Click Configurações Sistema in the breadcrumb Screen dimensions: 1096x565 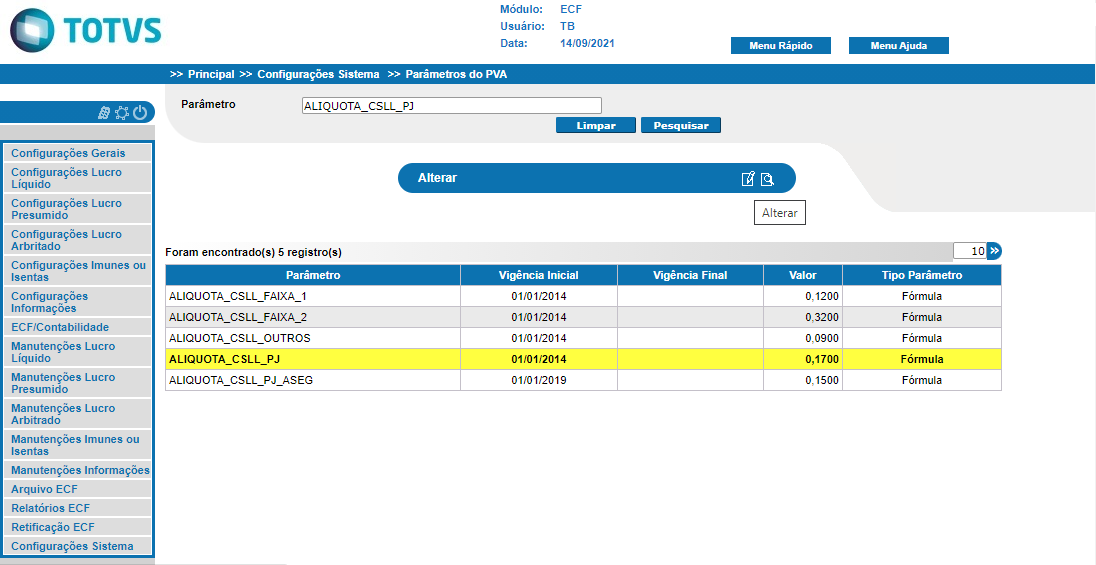point(318,73)
